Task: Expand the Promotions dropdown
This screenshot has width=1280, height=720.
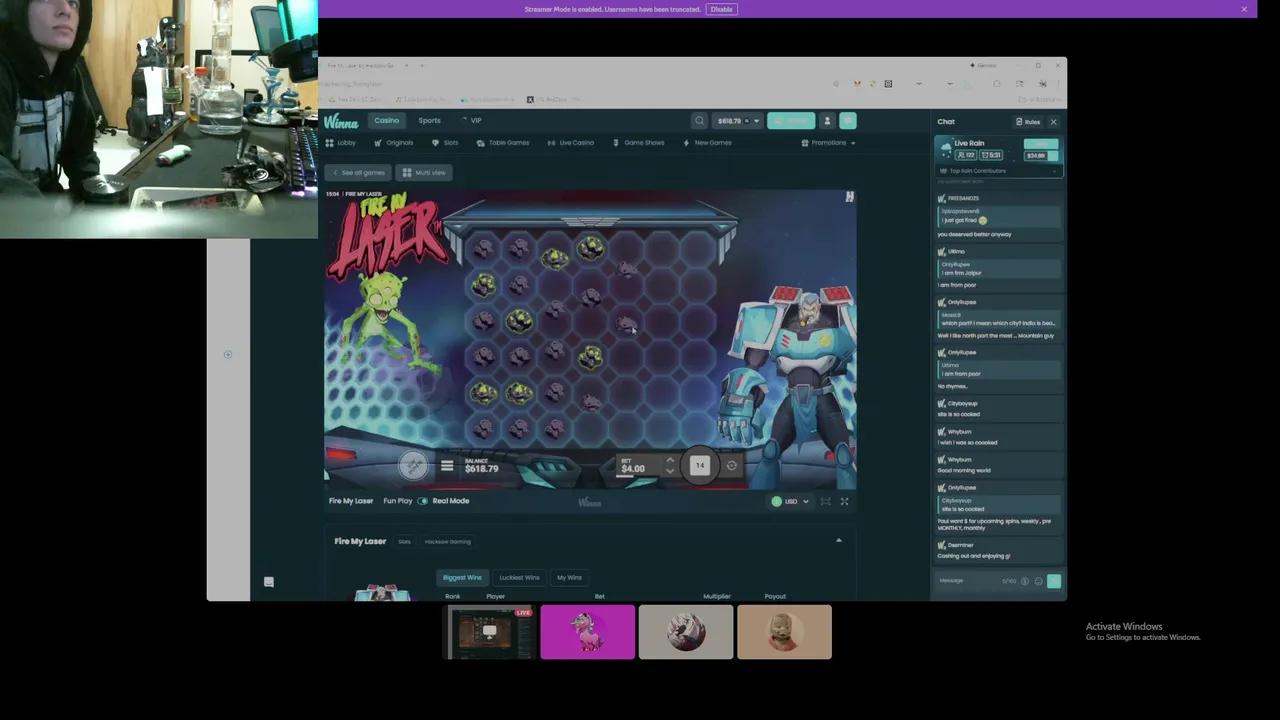Action: [x=828, y=143]
